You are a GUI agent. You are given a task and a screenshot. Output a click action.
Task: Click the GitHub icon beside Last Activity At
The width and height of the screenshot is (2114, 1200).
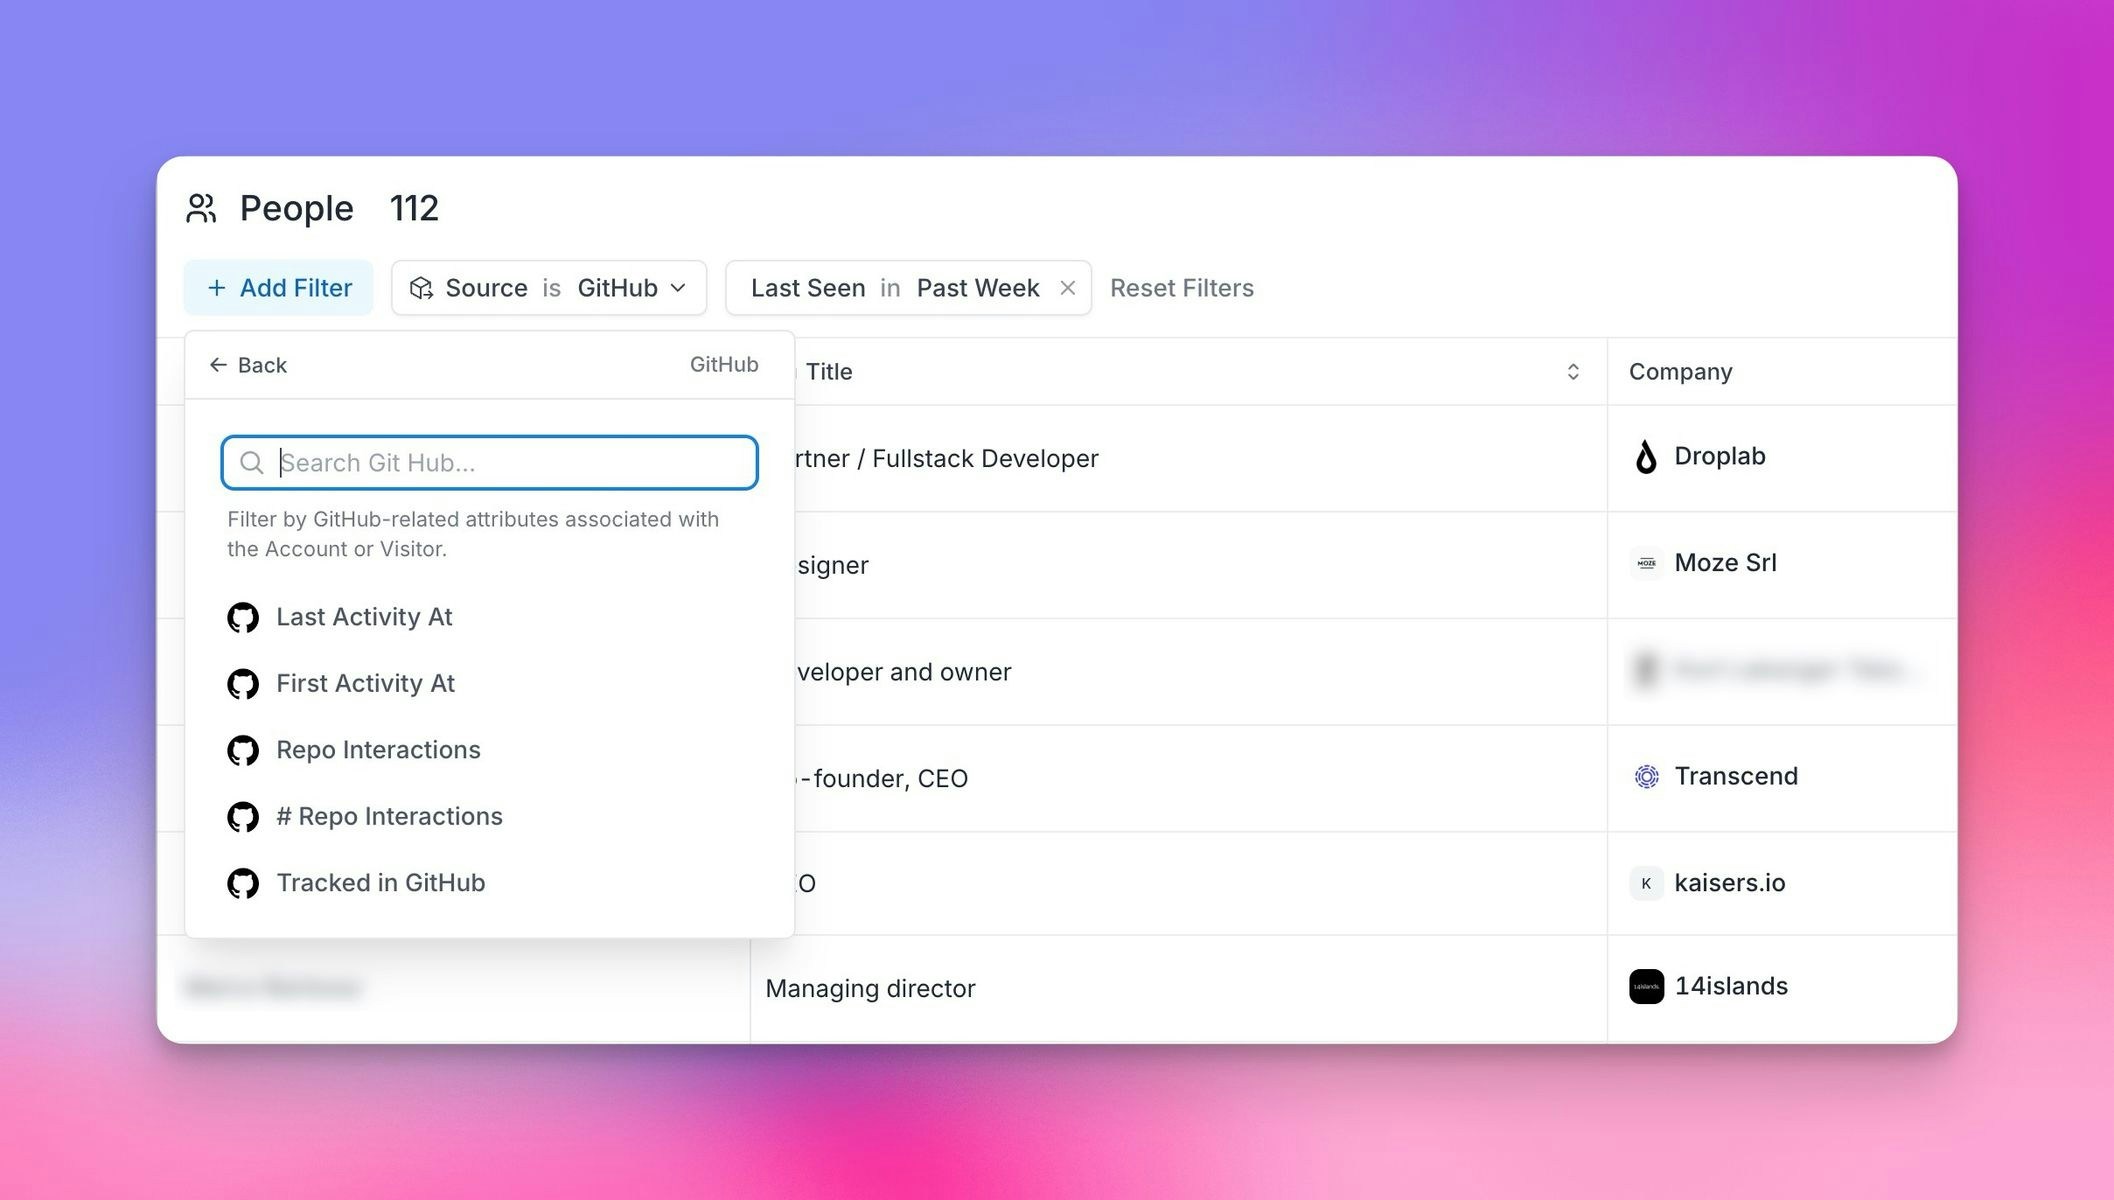[242, 617]
